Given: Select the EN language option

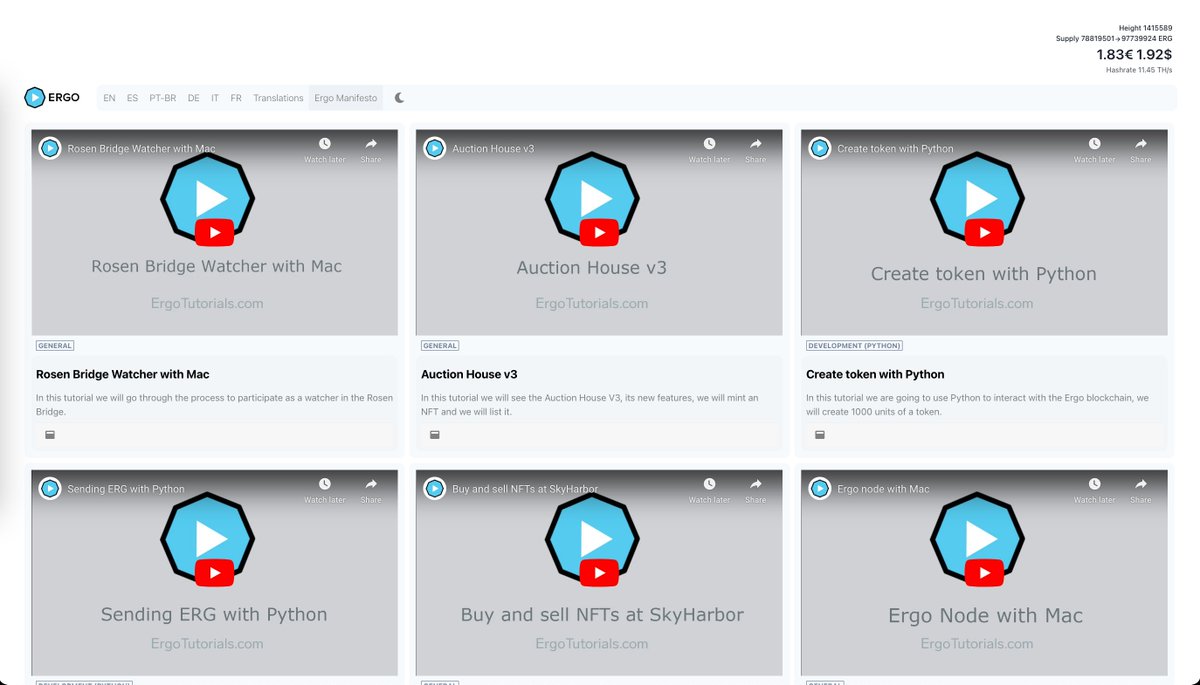Looking at the screenshot, I should (x=109, y=97).
